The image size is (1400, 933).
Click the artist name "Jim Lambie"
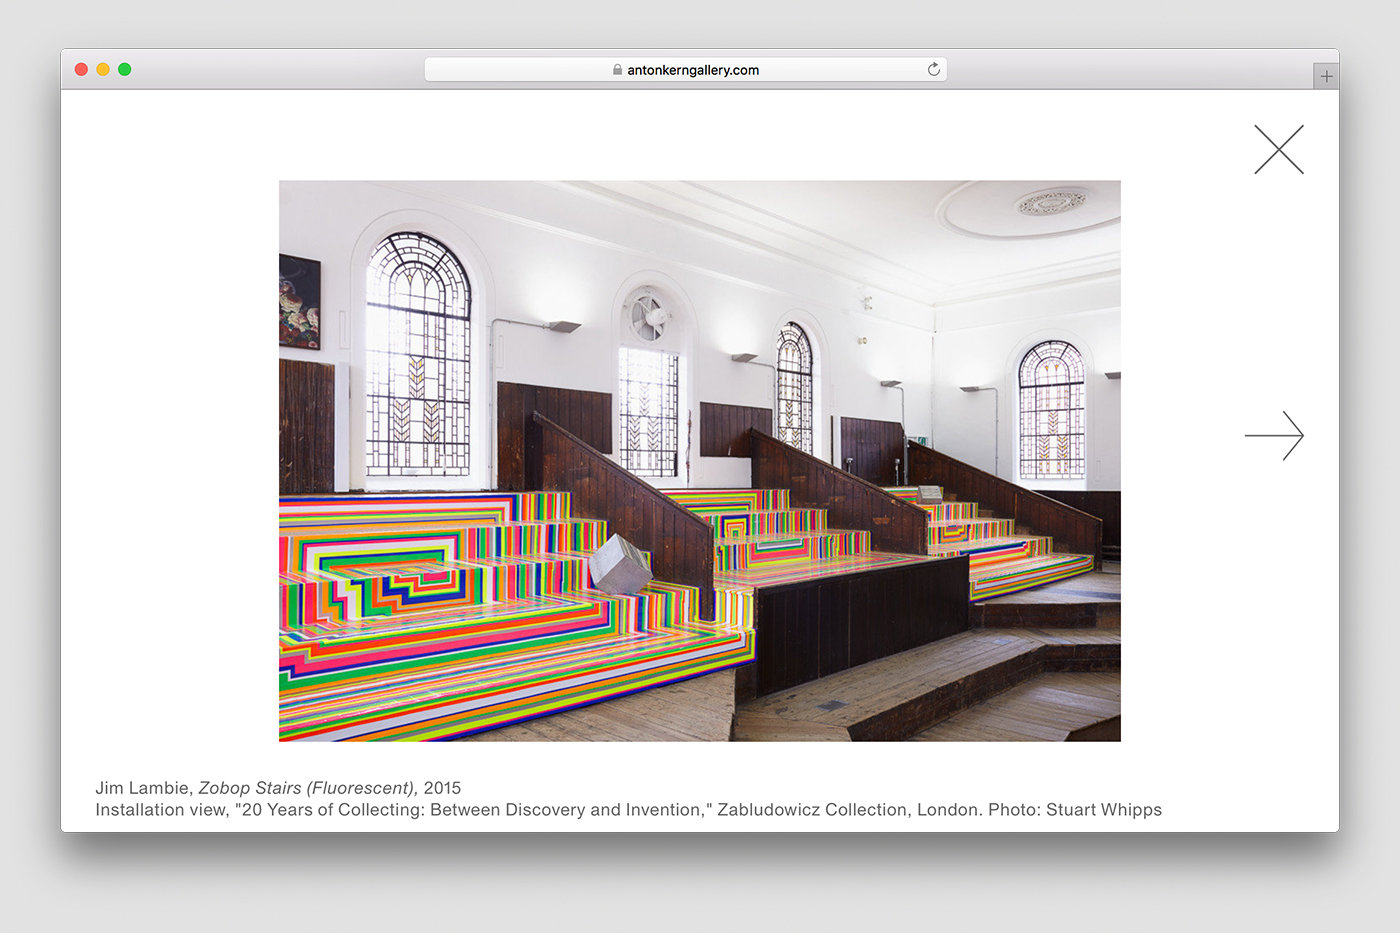142,788
